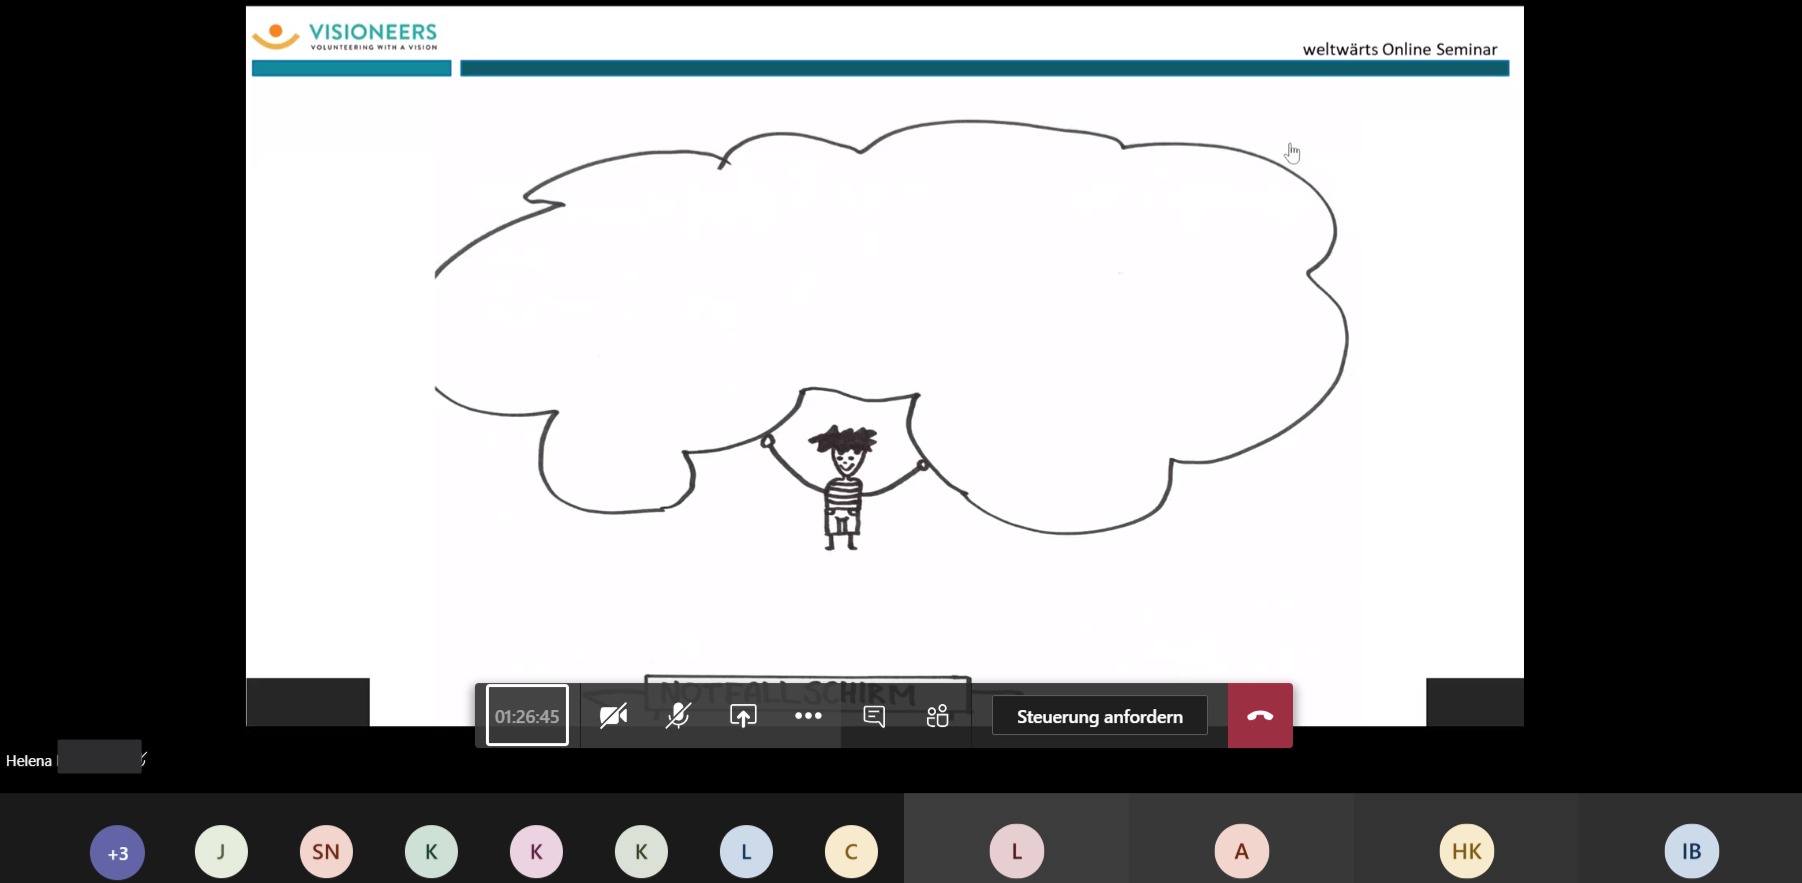
Task: Select participant avatar SN
Action: [326, 852]
